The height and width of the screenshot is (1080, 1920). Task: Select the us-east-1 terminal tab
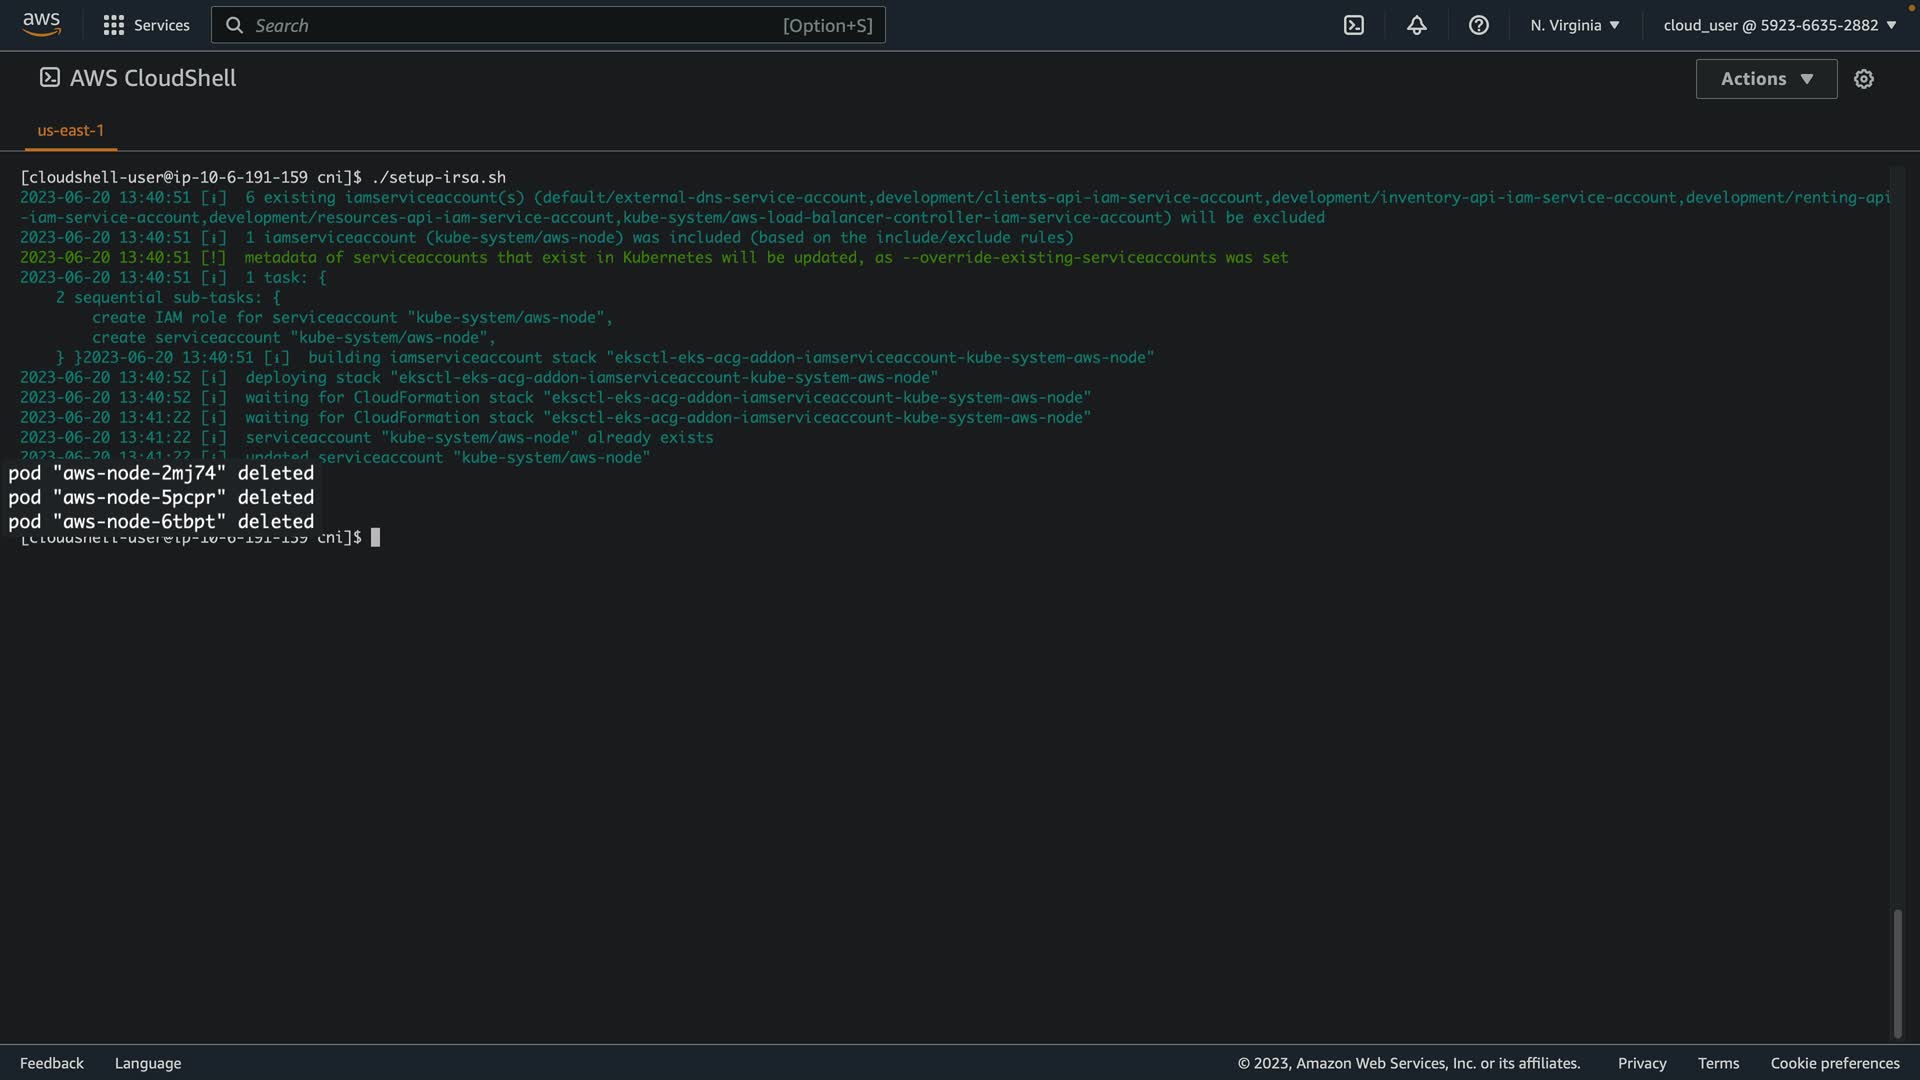coord(70,130)
